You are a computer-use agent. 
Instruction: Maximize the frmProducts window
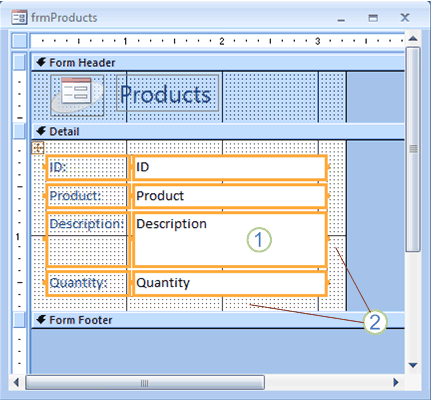pos(373,18)
